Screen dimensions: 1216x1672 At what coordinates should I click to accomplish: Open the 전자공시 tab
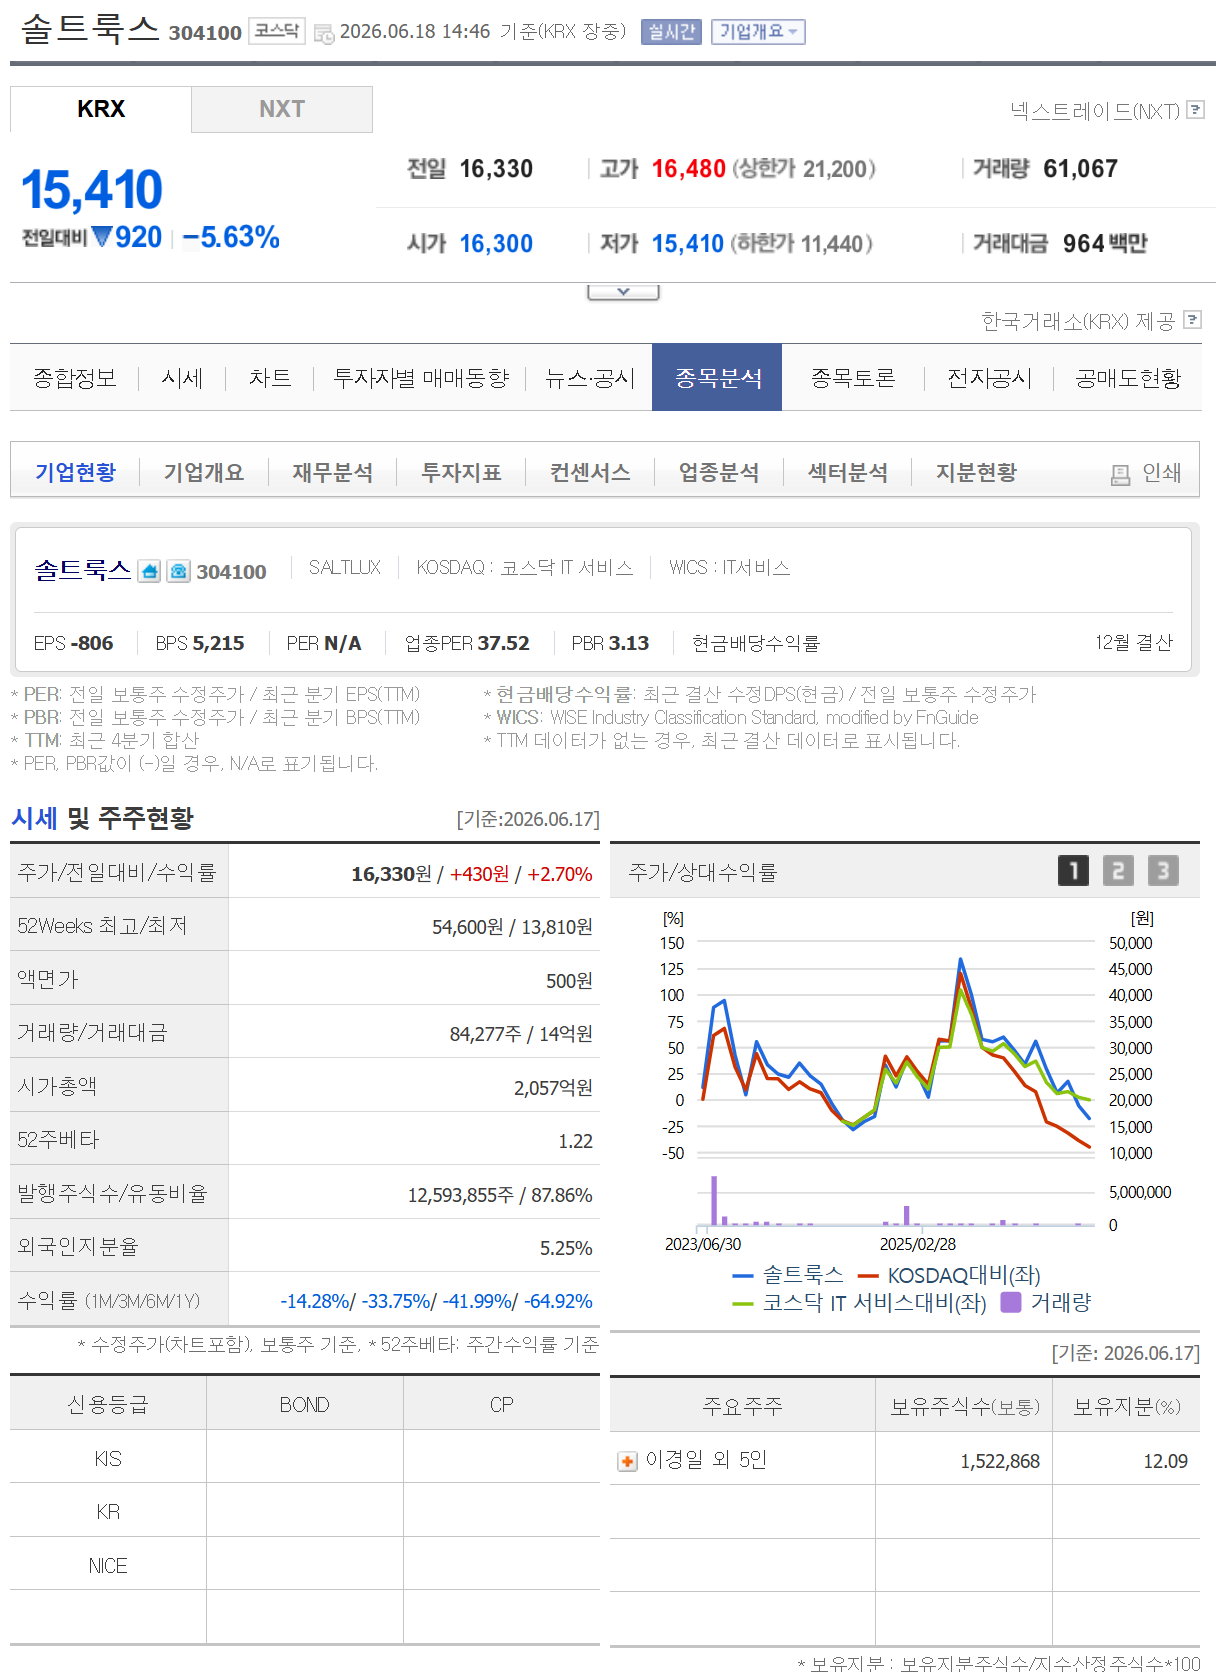[x=989, y=378]
